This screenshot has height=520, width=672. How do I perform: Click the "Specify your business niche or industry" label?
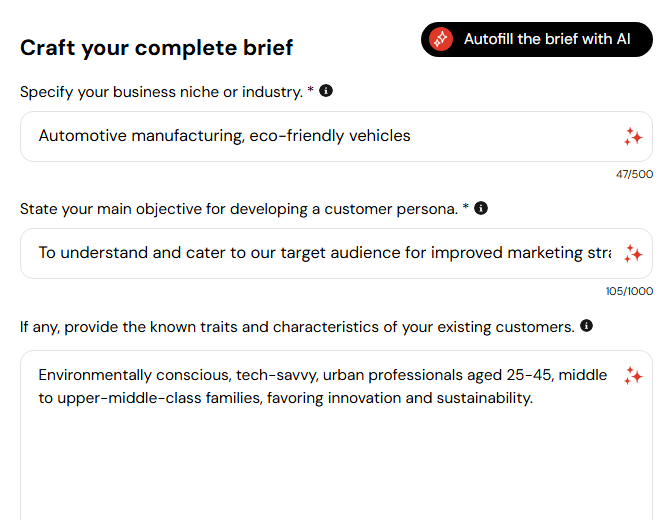(162, 92)
